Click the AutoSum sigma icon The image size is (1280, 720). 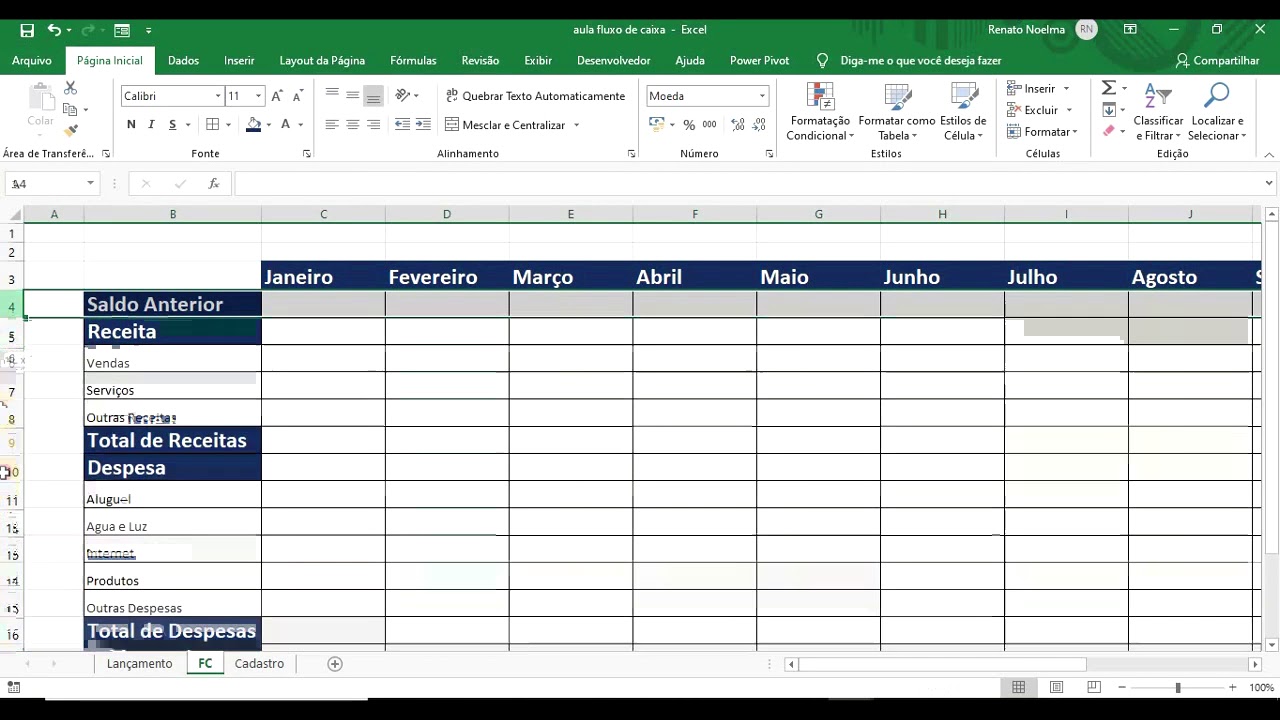click(1109, 88)
